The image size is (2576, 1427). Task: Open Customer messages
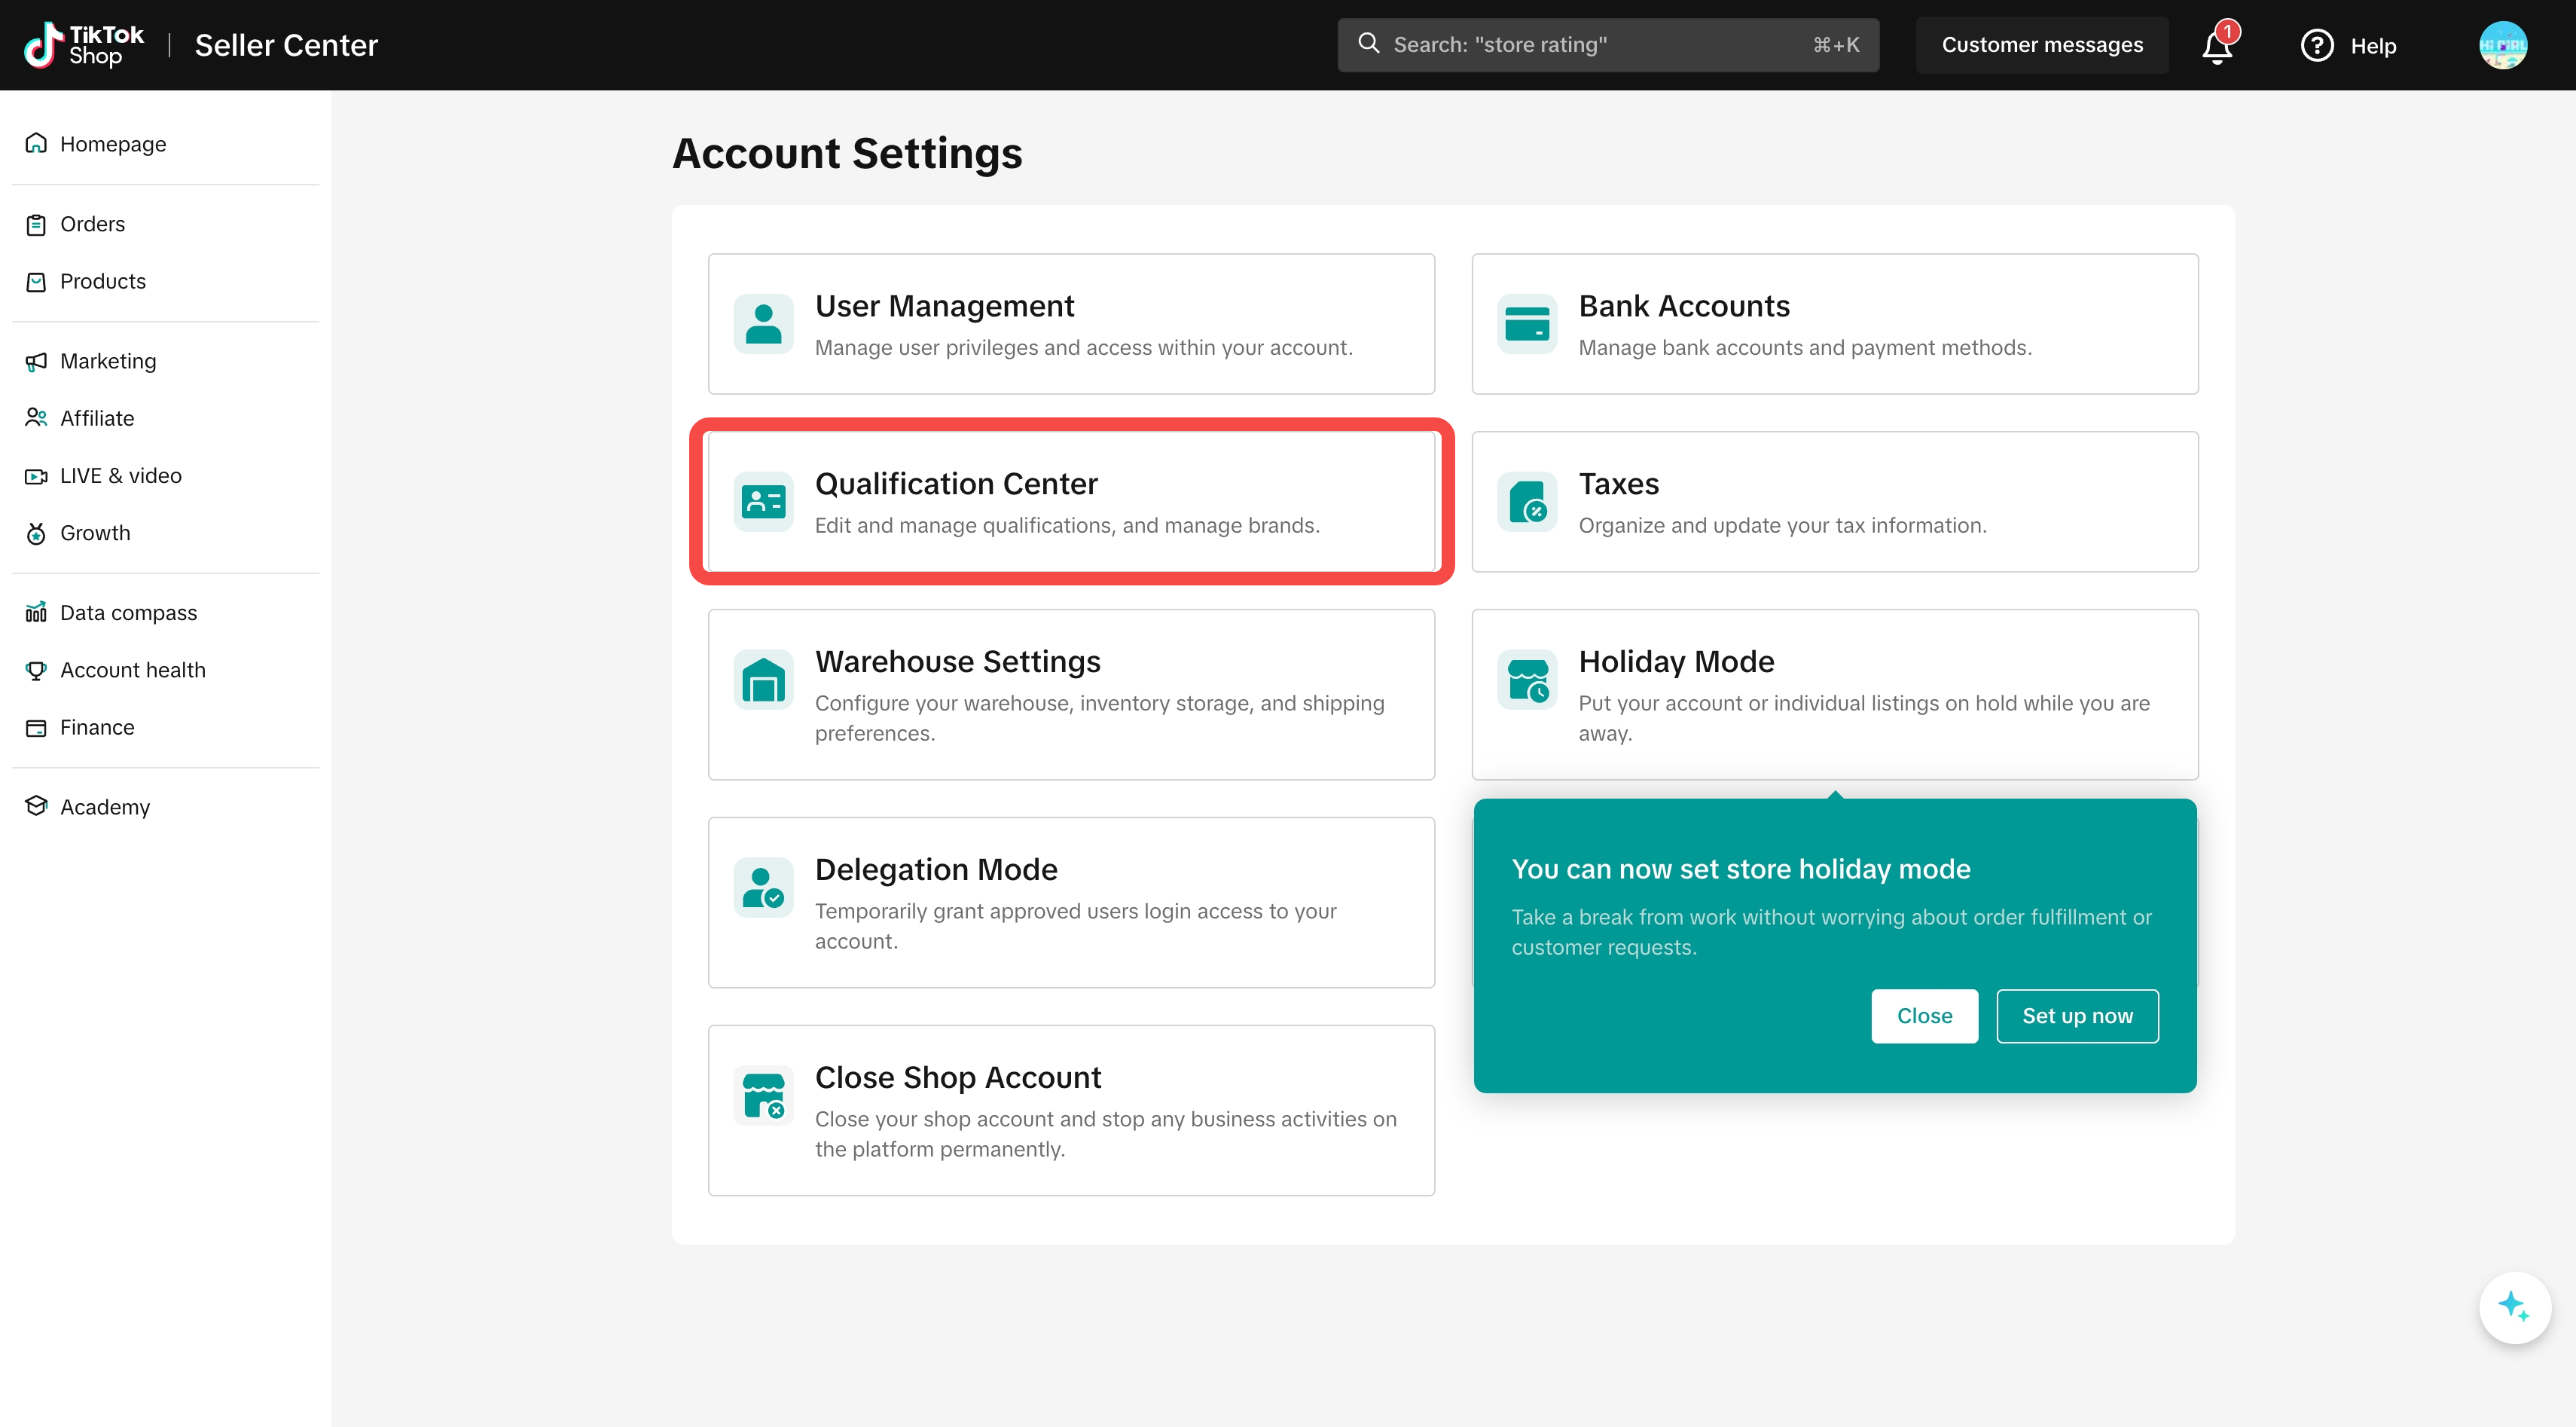pyautogui.click(x=2042, y=45)
